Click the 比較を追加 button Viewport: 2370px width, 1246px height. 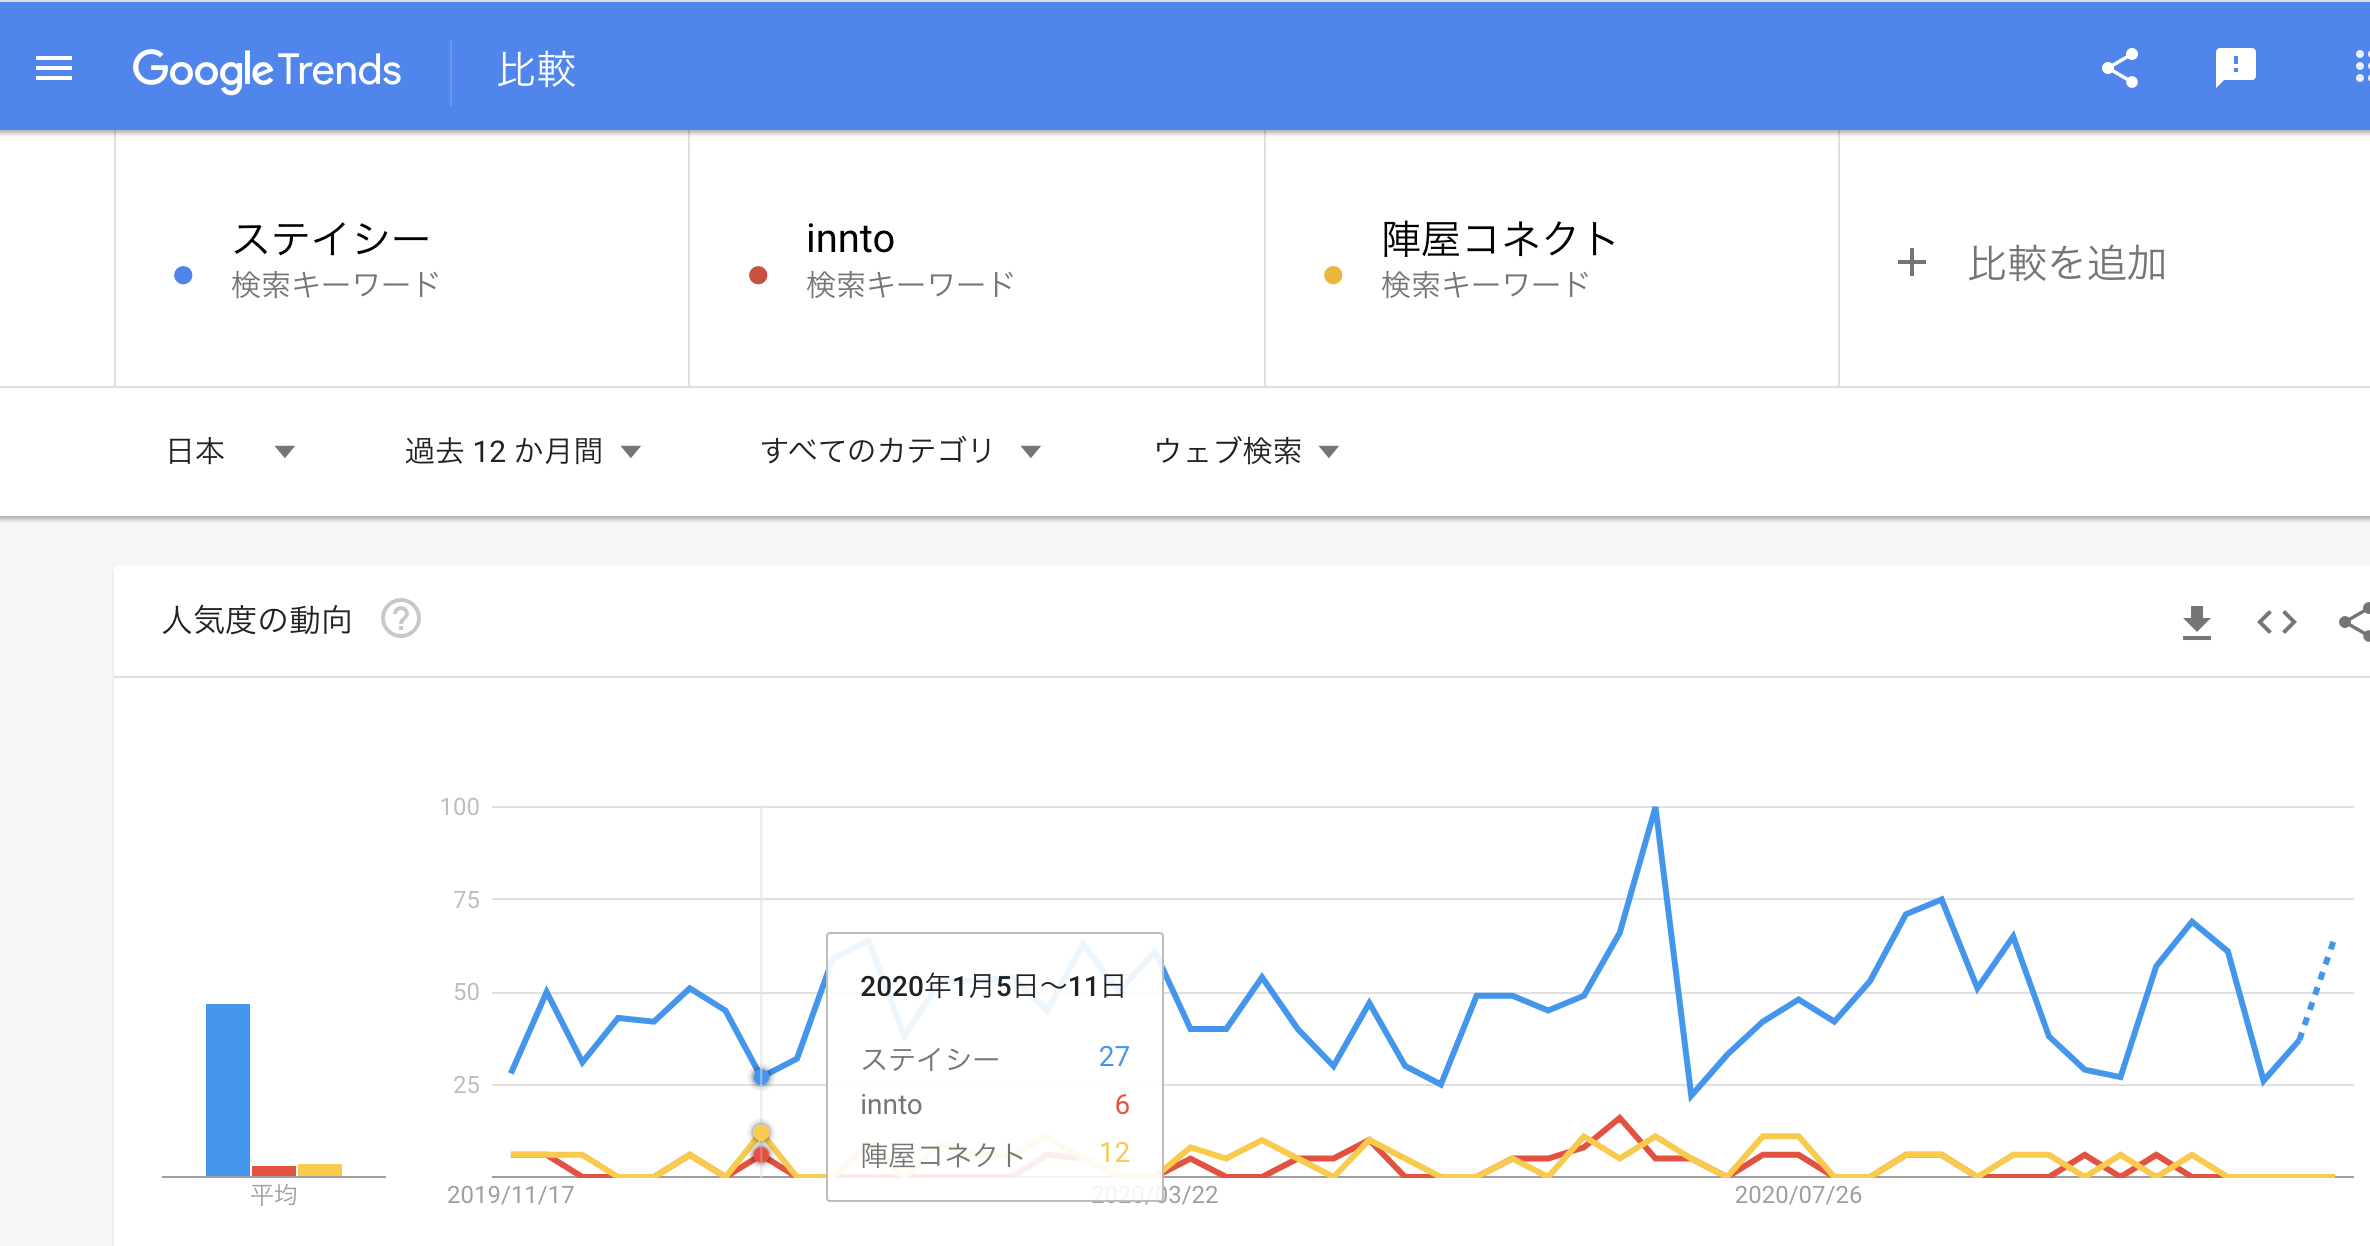(2066, 263)
